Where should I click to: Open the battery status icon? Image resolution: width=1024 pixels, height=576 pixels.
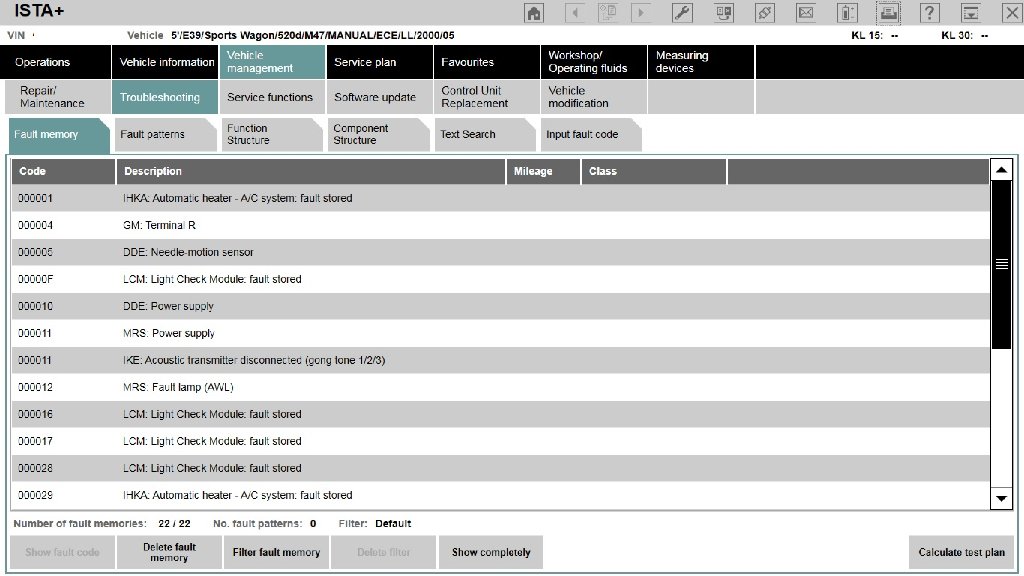pos(847,12)
